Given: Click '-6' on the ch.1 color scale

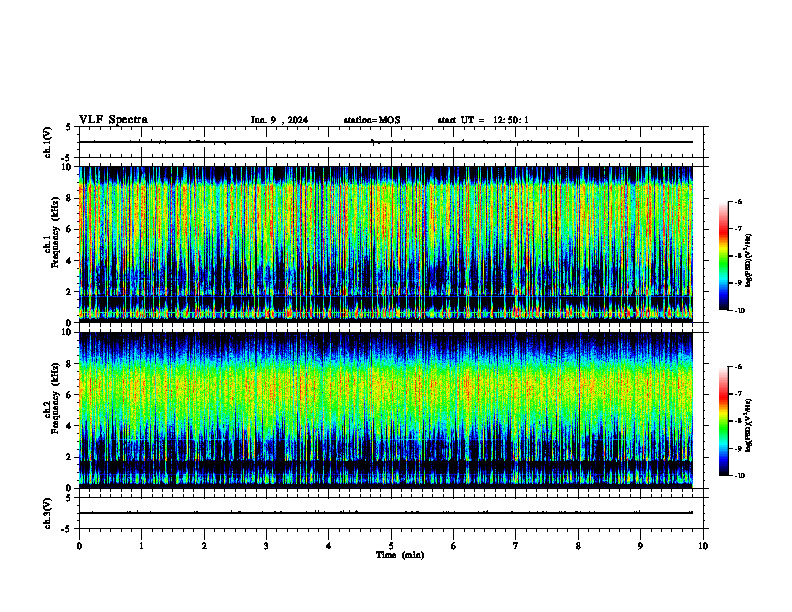Looking at the screenshot, I should [738, 202].
